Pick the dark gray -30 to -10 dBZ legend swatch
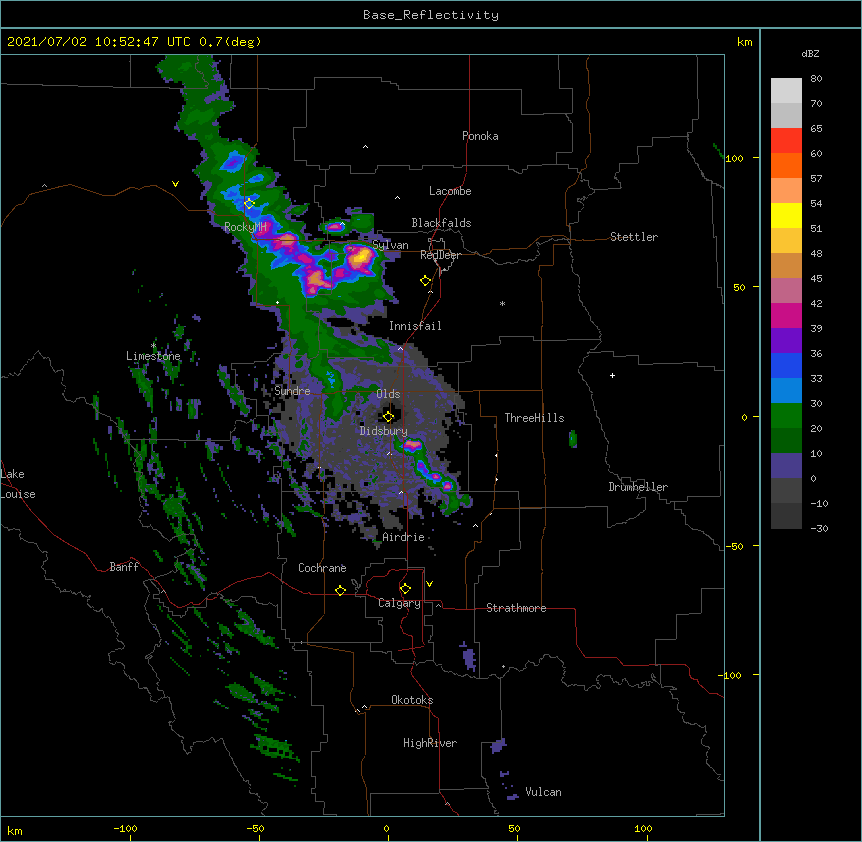The height and width of the screenshot is (842, 862). pyautogui.click(x=786, y=516)
